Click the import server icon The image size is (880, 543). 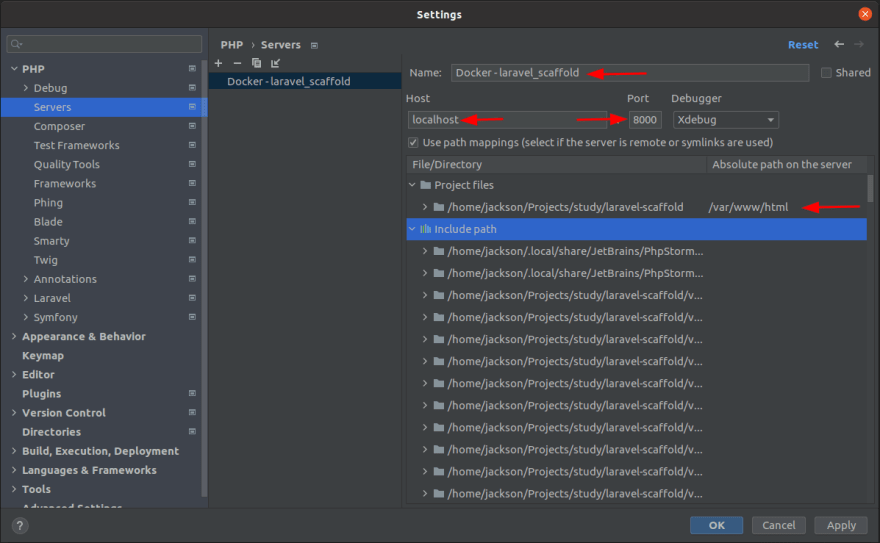click(275, 63)
